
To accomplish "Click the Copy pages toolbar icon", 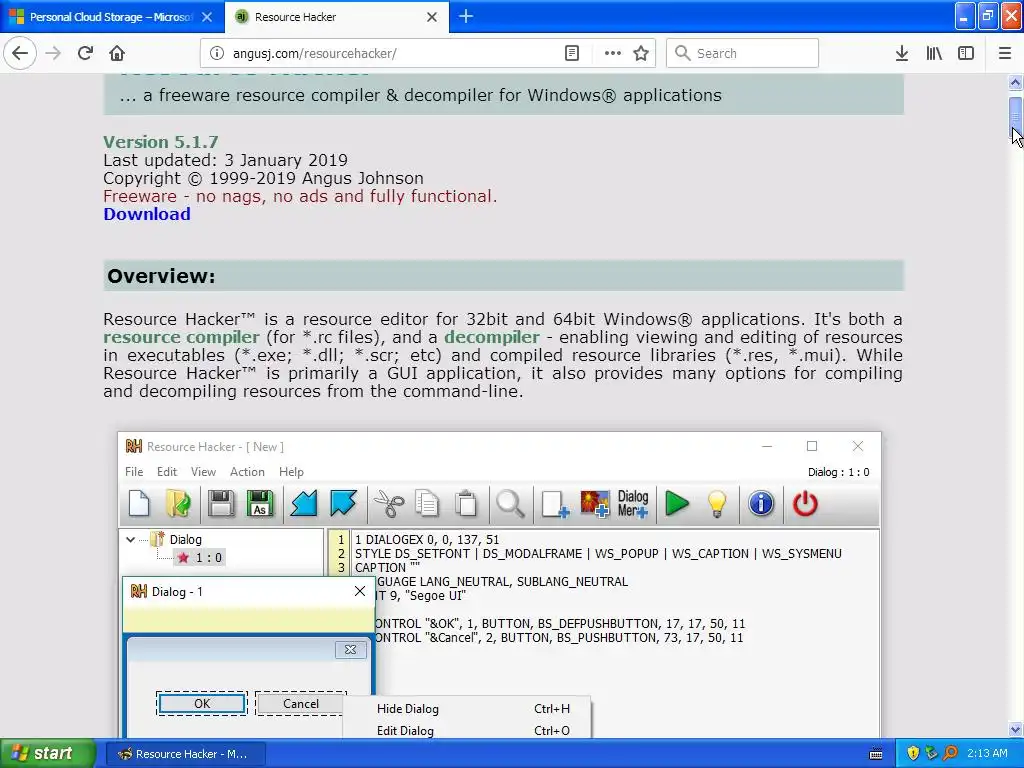I will (428, 504).
